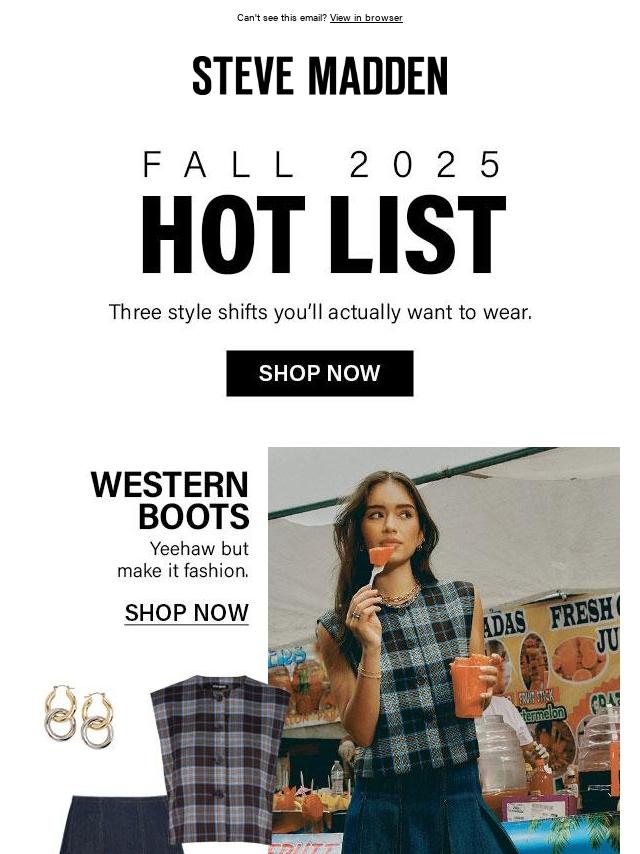Click the black SHOP NOW button

pyautogui.click(x=320, y=373)
